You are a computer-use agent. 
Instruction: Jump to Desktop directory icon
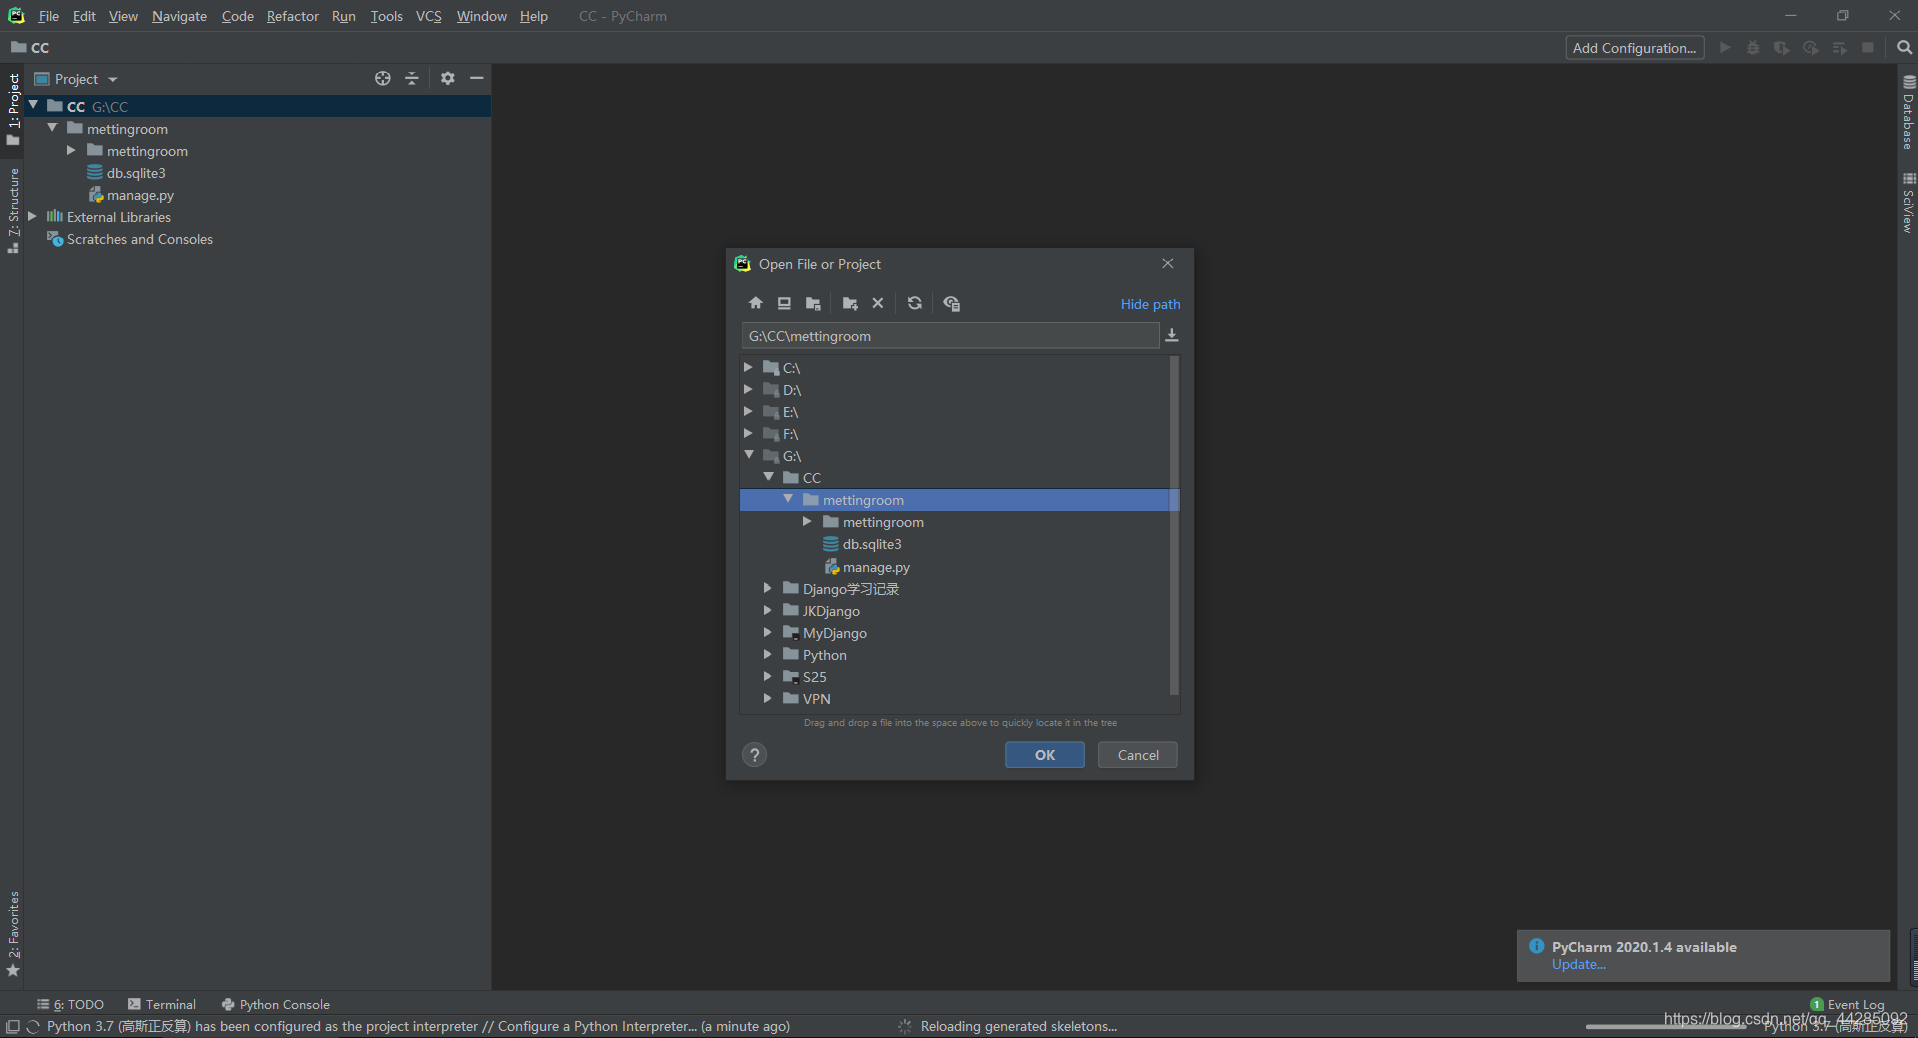[x=784, y=303]
